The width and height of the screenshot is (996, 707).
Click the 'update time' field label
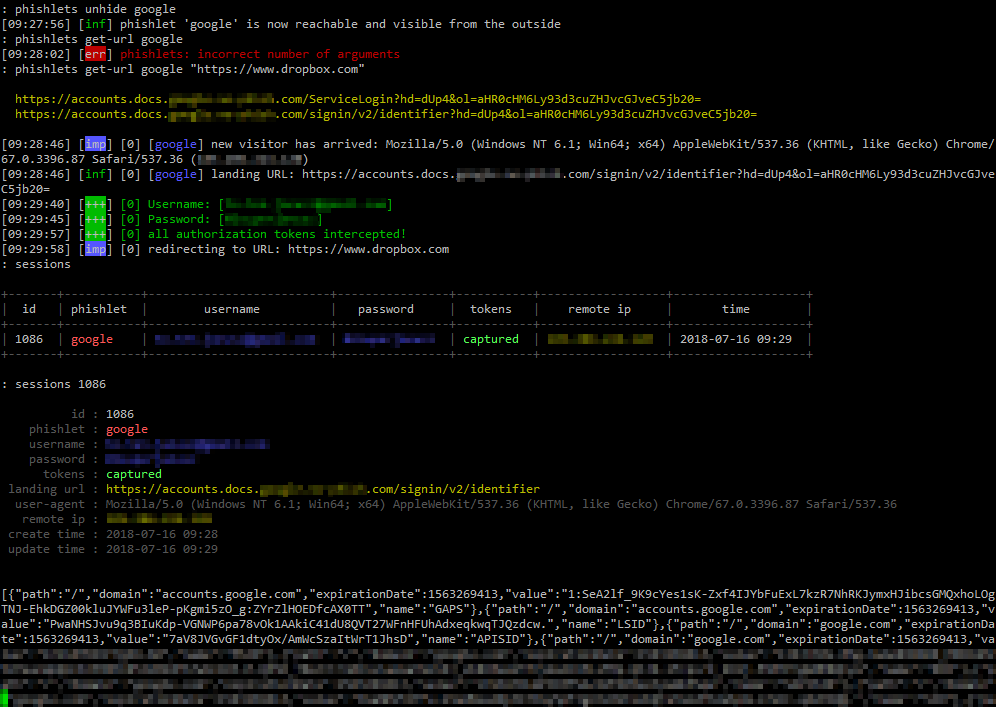pos(46,549)
